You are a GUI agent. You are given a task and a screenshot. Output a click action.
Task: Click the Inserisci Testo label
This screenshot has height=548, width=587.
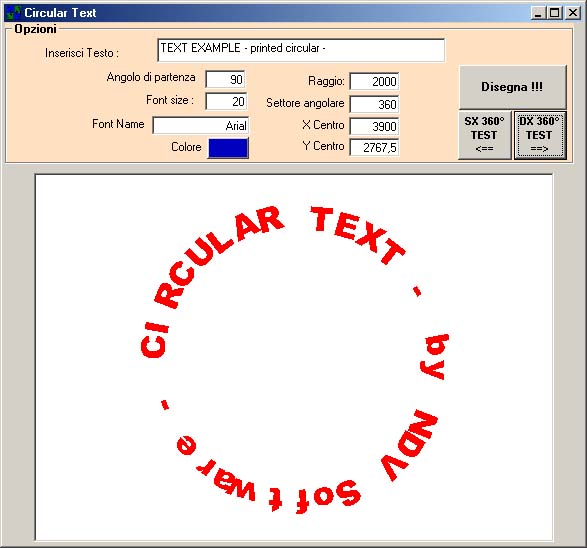click(82, 53)
